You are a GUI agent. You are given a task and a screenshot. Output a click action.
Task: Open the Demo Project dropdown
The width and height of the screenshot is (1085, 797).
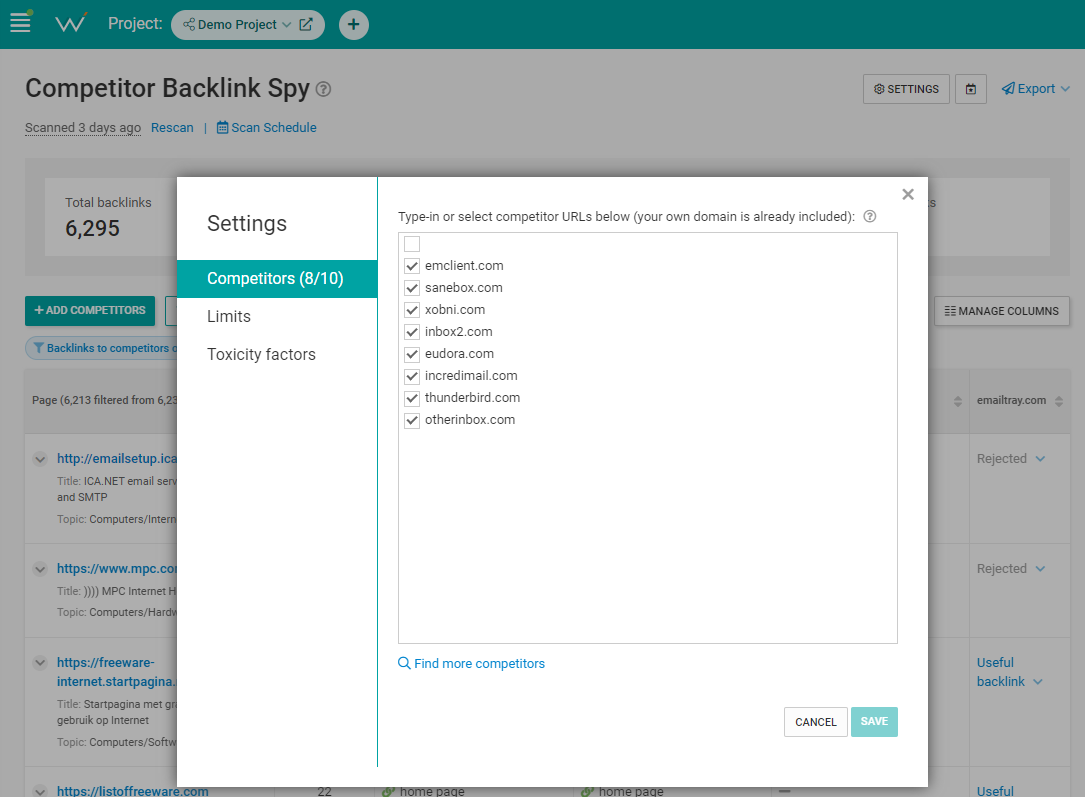237,24
